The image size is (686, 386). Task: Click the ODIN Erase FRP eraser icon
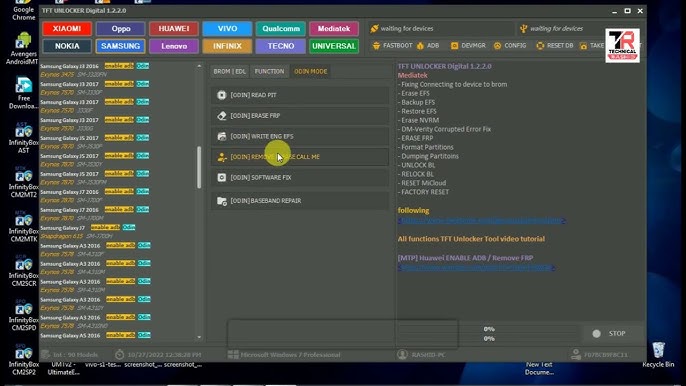[x=221, y=116]
